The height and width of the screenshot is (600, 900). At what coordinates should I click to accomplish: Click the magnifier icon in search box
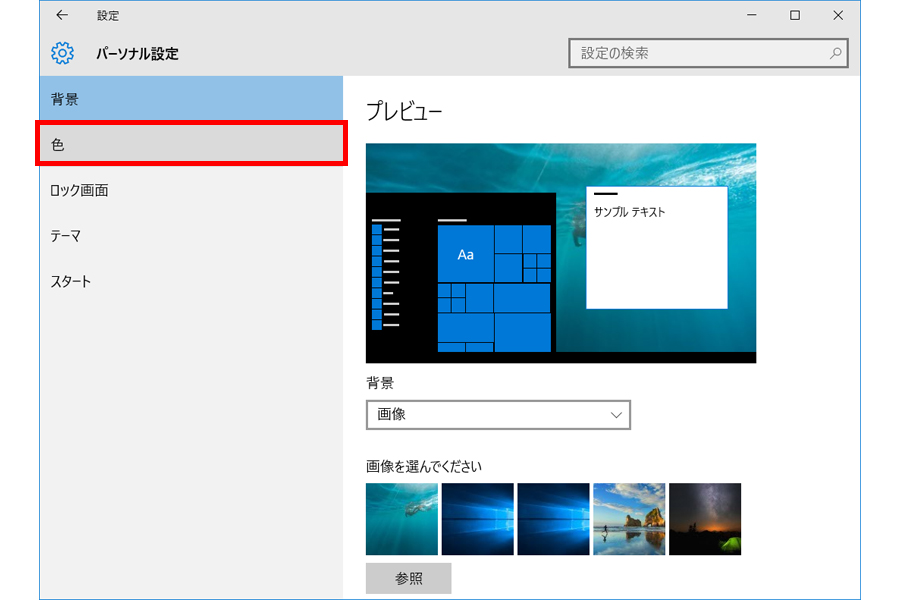pyautogui.click(x=835, y=53)
